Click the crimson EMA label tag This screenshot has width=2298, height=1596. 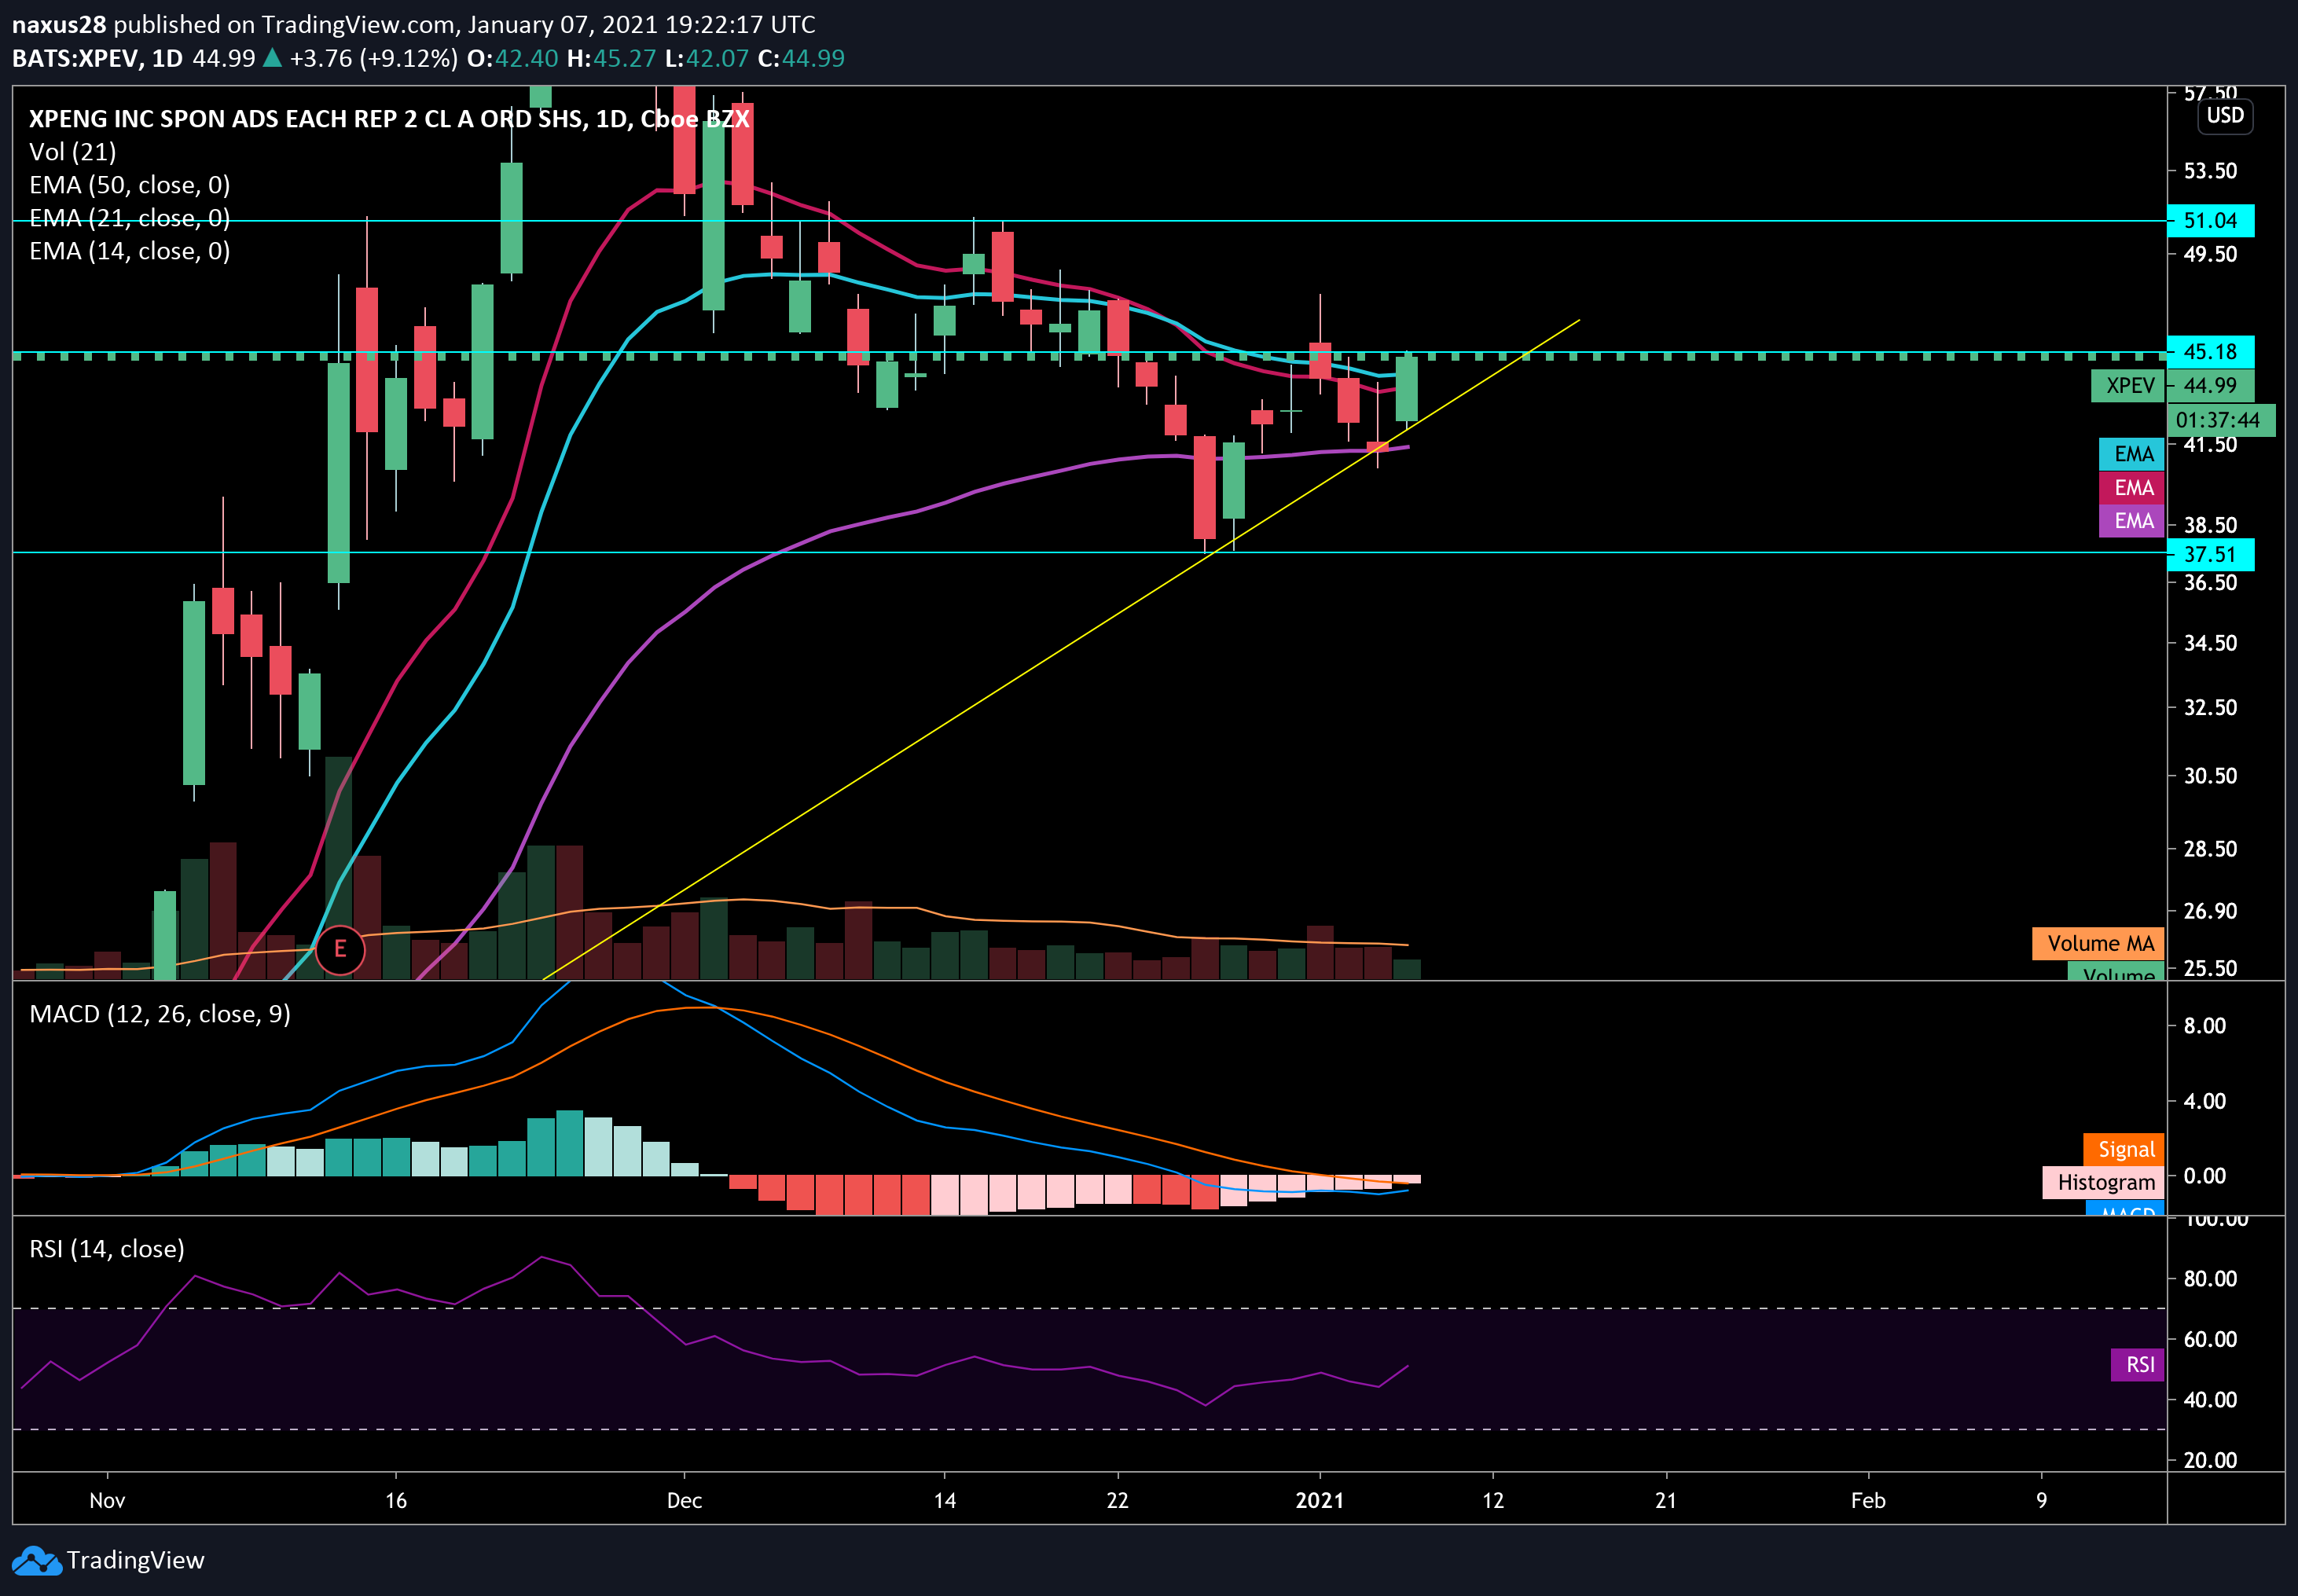pos(2132,487)
